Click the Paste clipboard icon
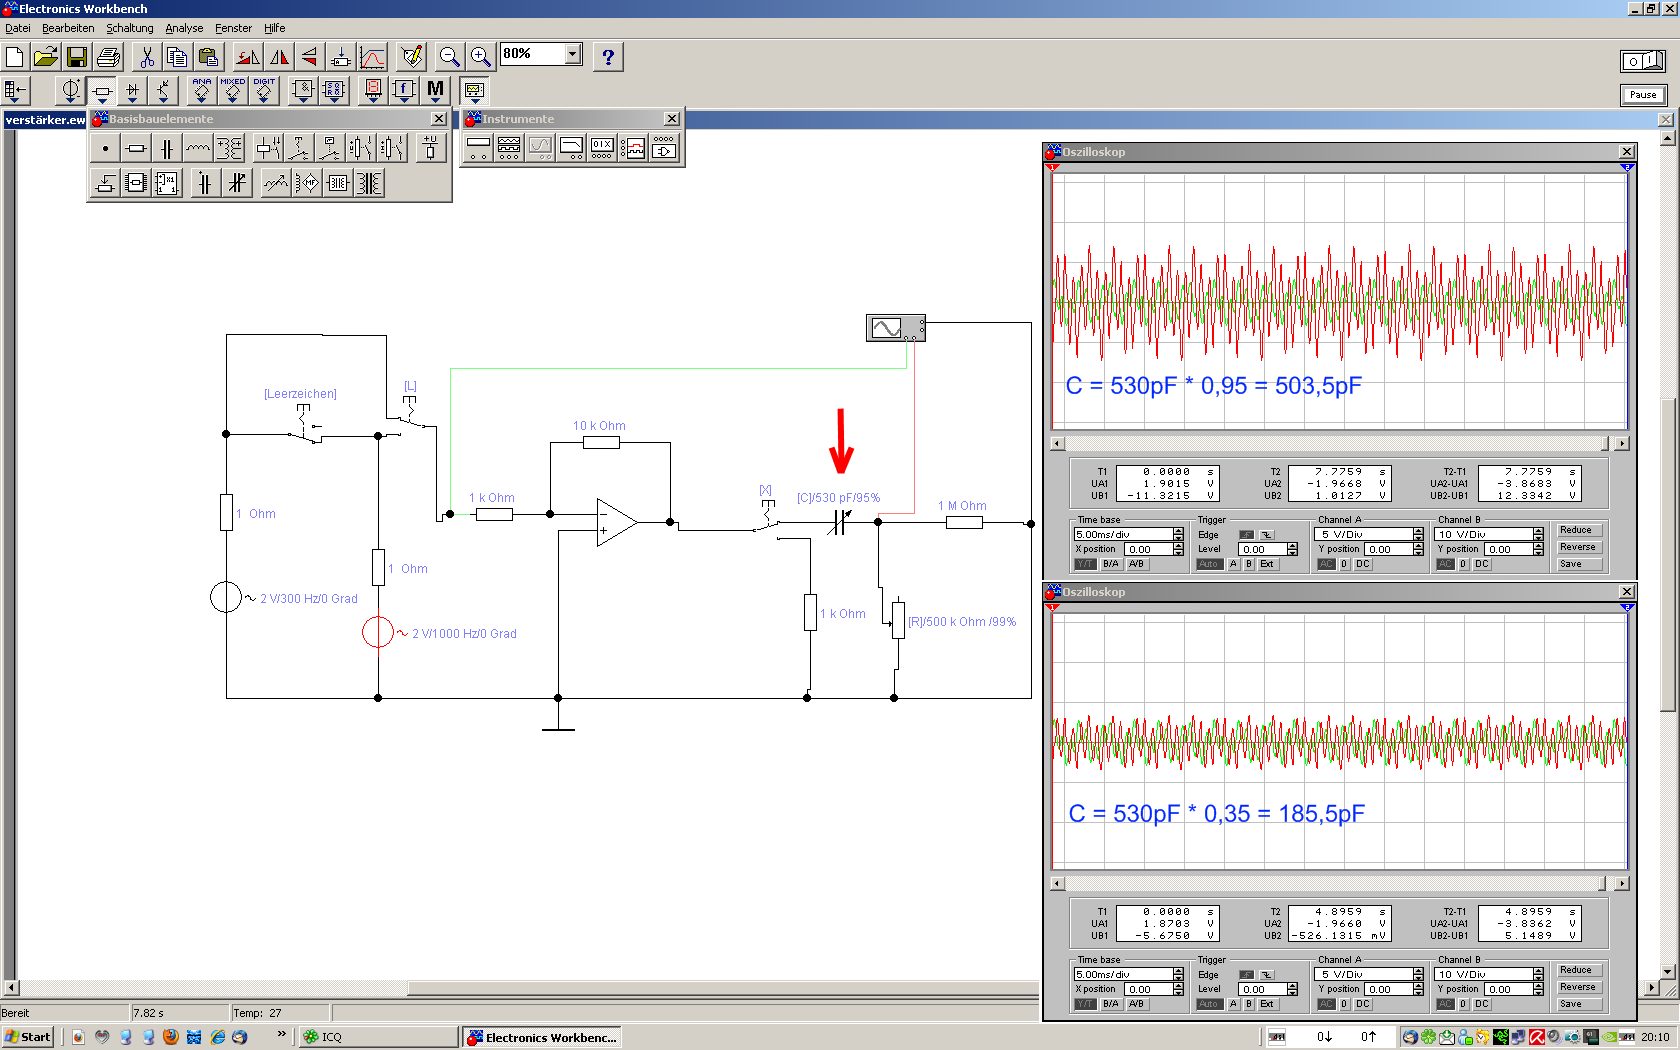 (x=208, y=56)
